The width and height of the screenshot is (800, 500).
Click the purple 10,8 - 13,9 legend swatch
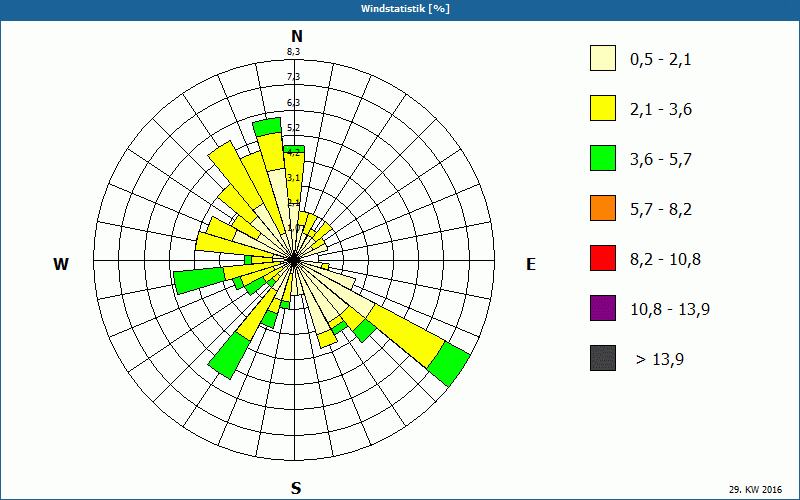pos(603,308)
